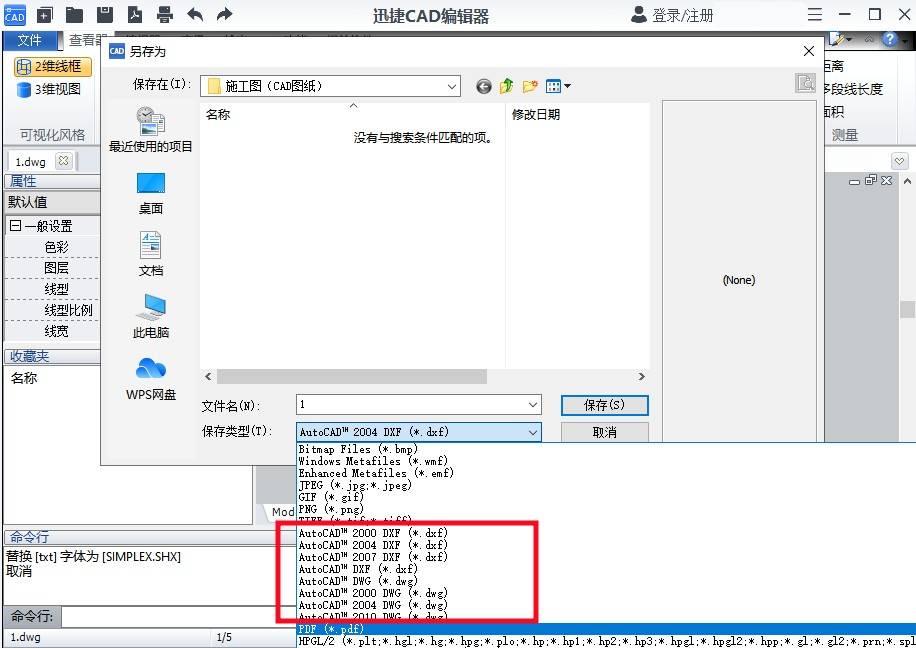Collapse the 保存类型 file type dropdown
This screenshot has height=648, width=916.
coord(532,432)
